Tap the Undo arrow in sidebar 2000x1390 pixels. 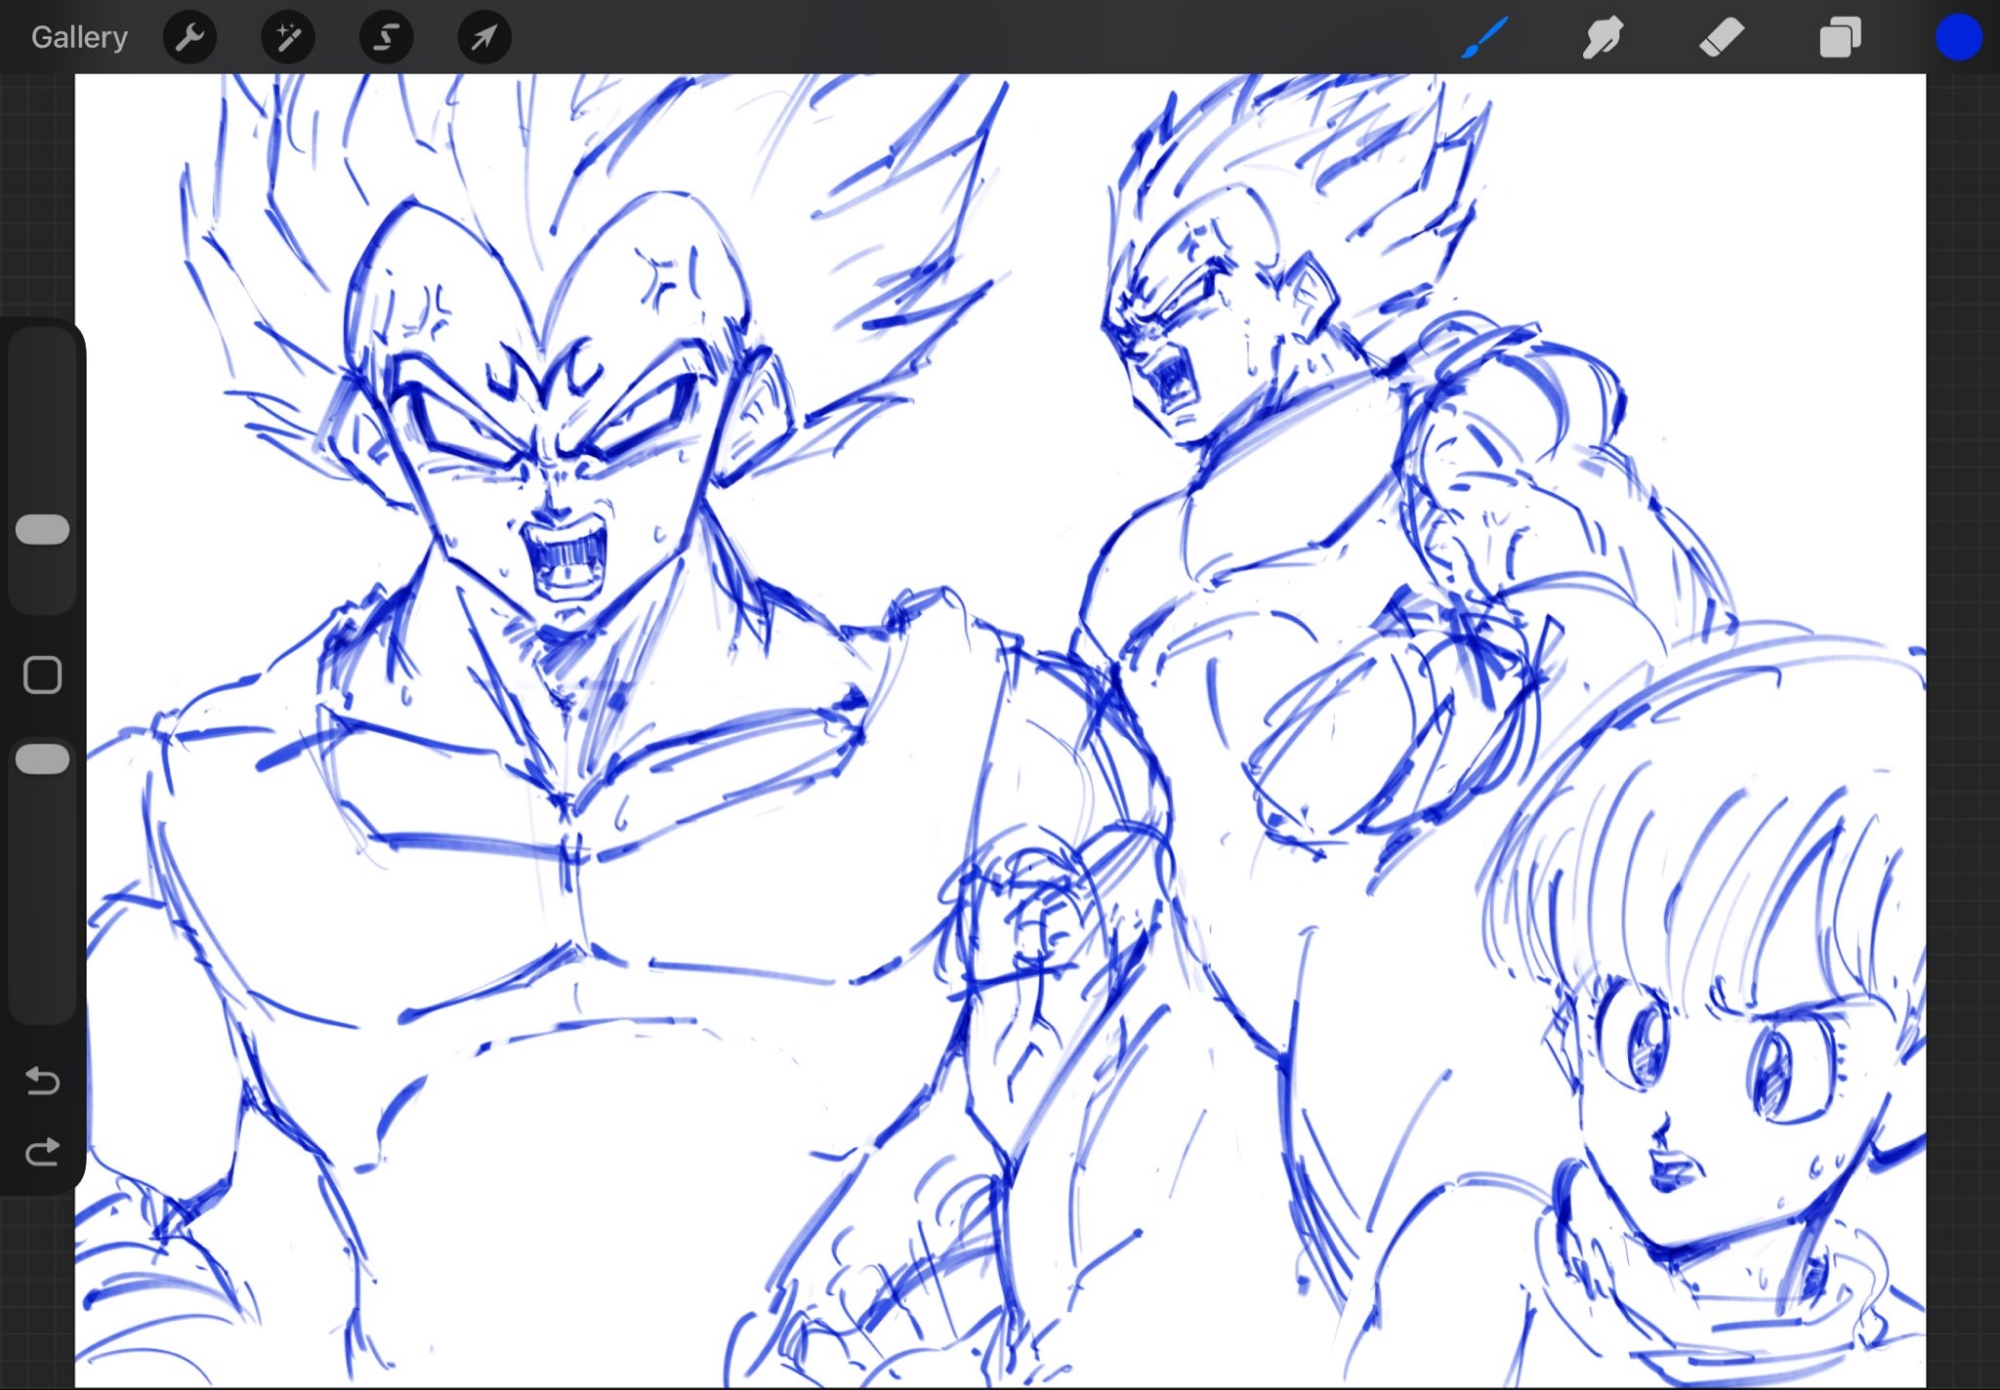(42, 1081)
